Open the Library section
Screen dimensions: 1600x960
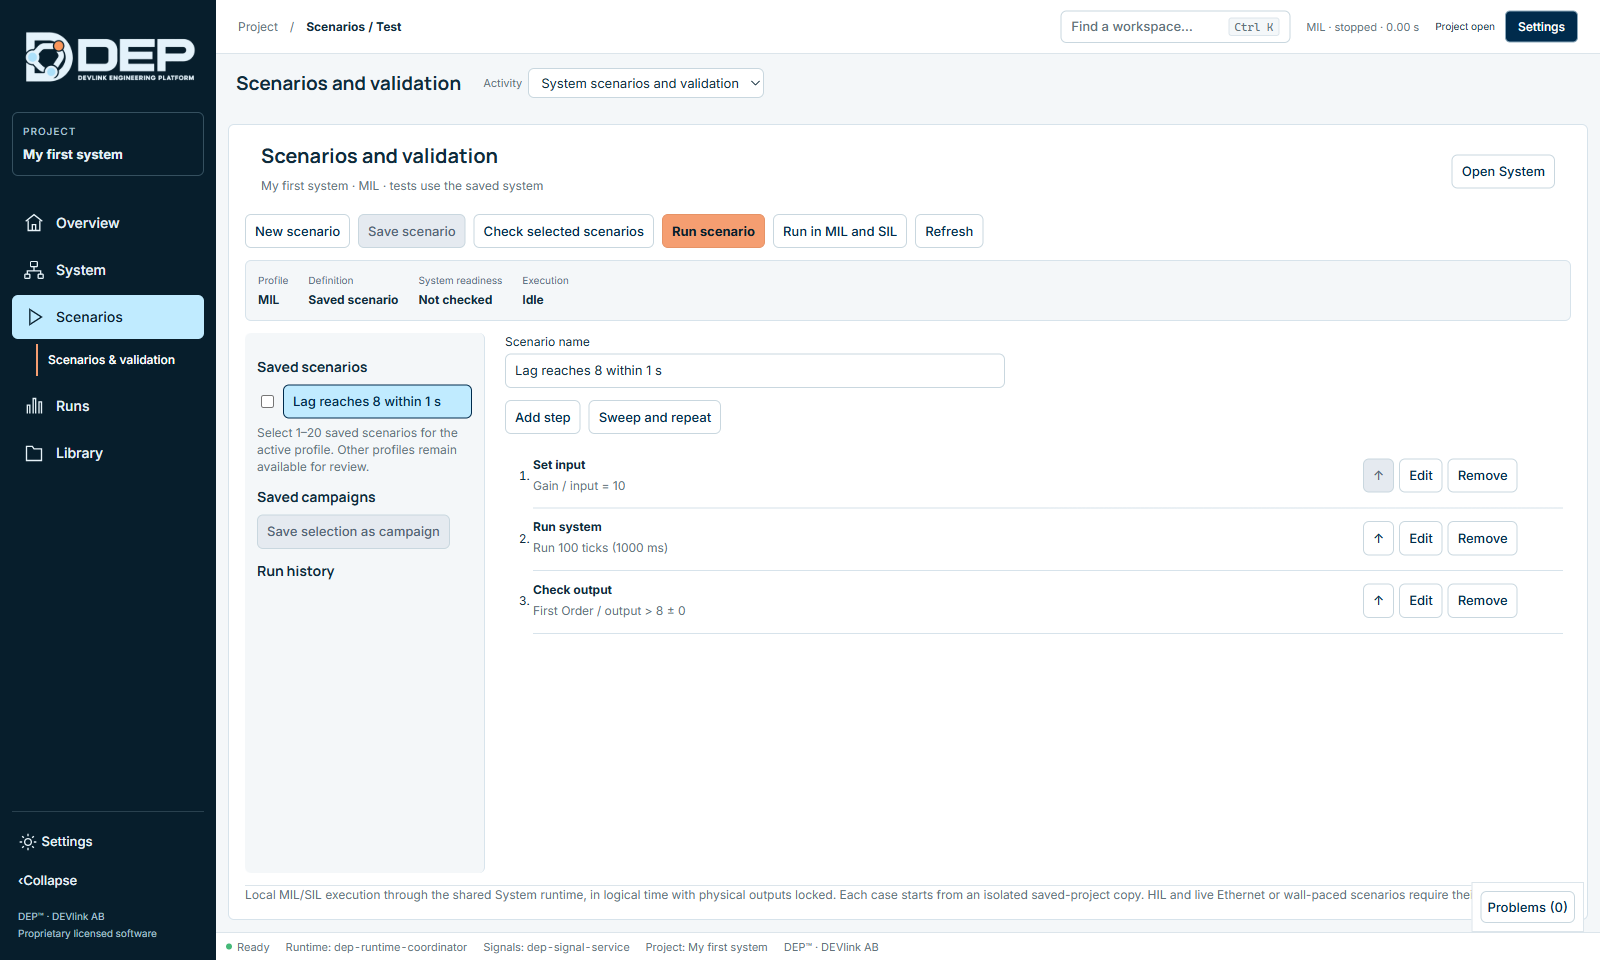tap(108, 453)
